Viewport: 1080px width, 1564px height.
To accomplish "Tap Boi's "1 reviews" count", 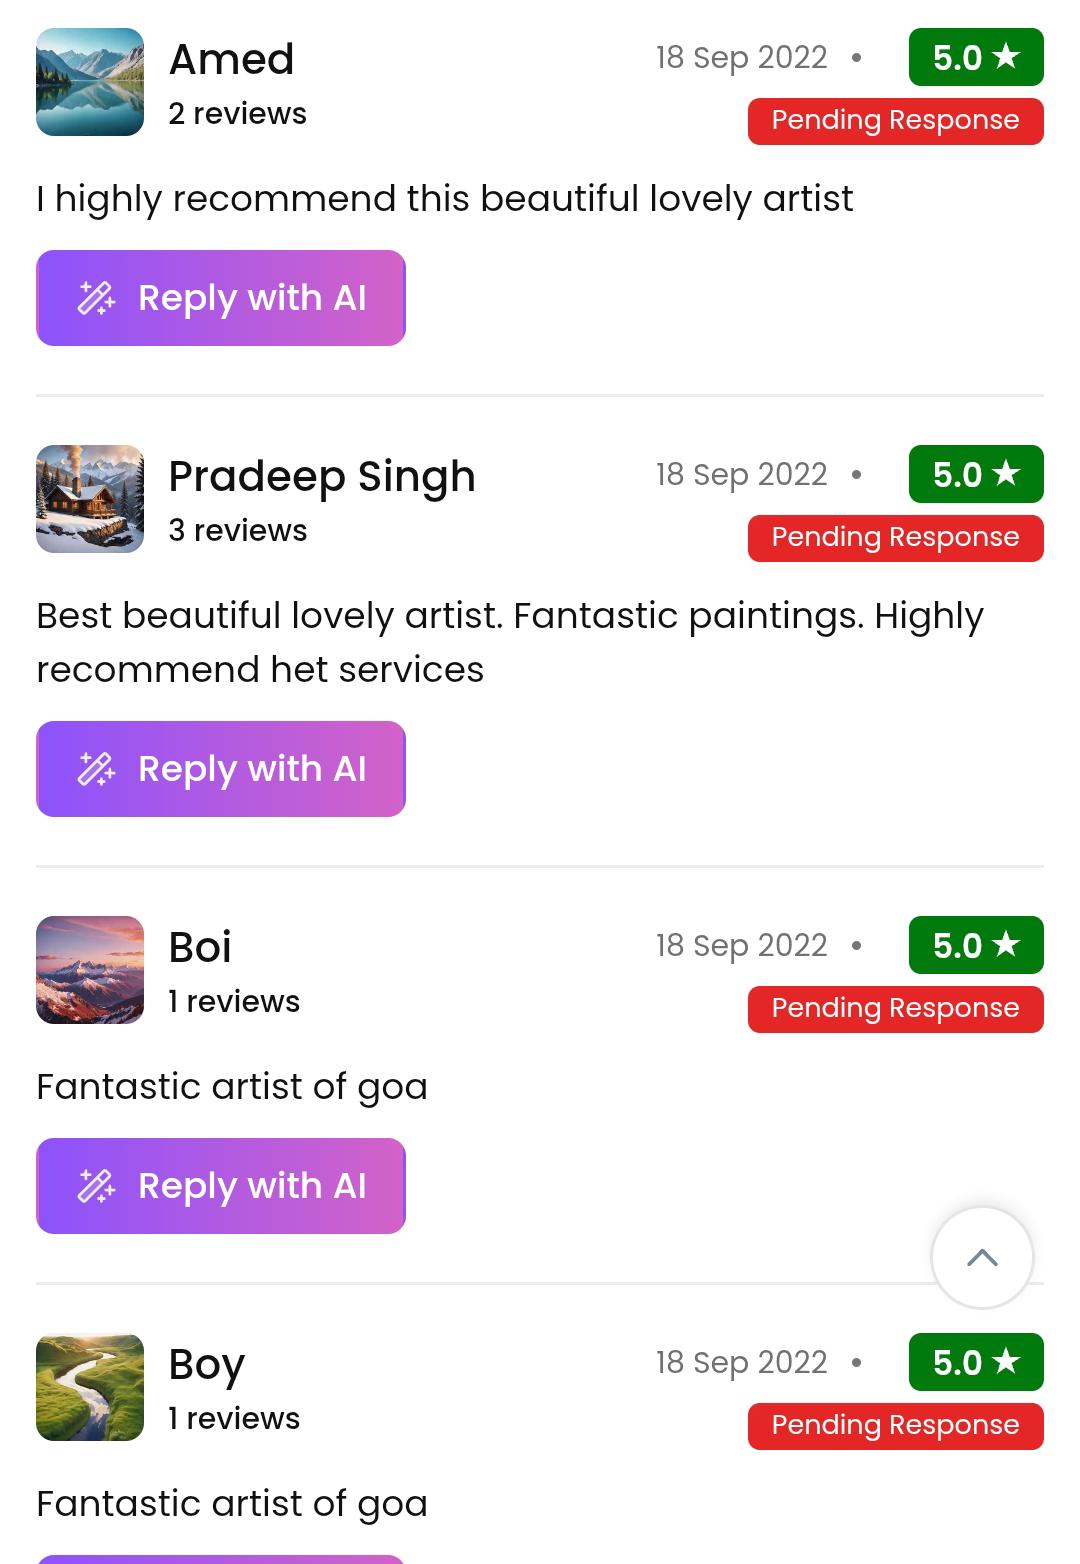I will click(x=234, y=1001).
